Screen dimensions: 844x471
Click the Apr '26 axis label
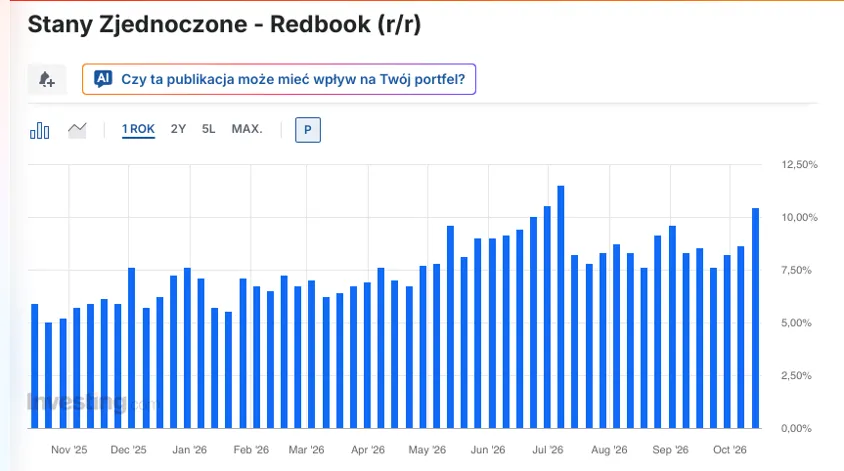pyautogui.click(x=368, y=449)
